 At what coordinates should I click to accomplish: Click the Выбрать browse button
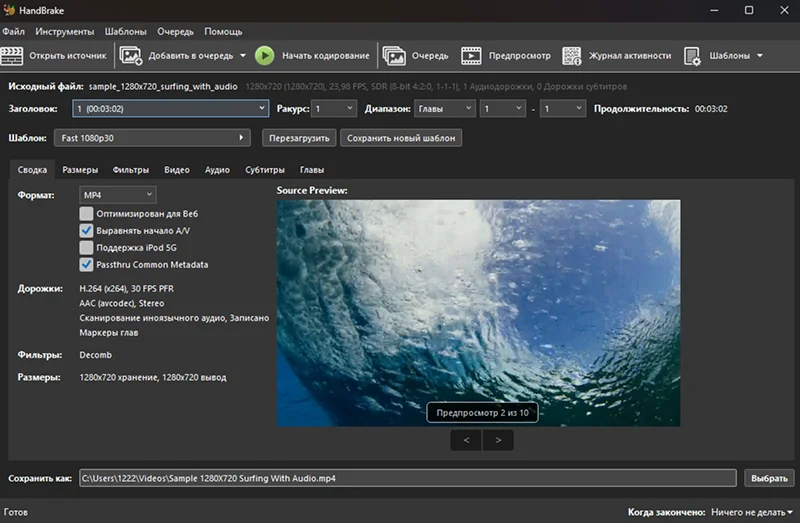click(x=769, y=478)
